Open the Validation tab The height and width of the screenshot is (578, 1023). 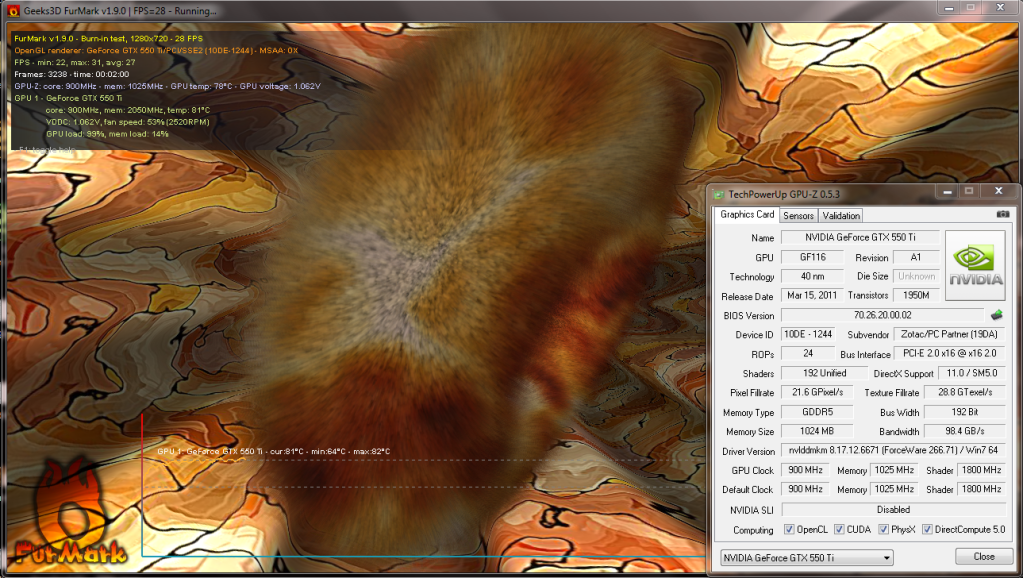tap(841, 215)
